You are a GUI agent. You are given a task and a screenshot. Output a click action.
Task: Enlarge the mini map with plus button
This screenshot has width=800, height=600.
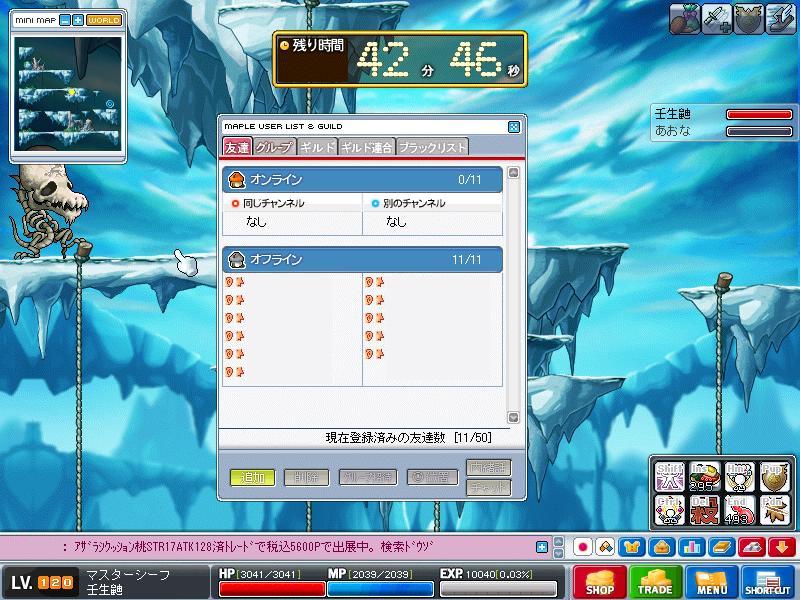click(x=78, y=20)
